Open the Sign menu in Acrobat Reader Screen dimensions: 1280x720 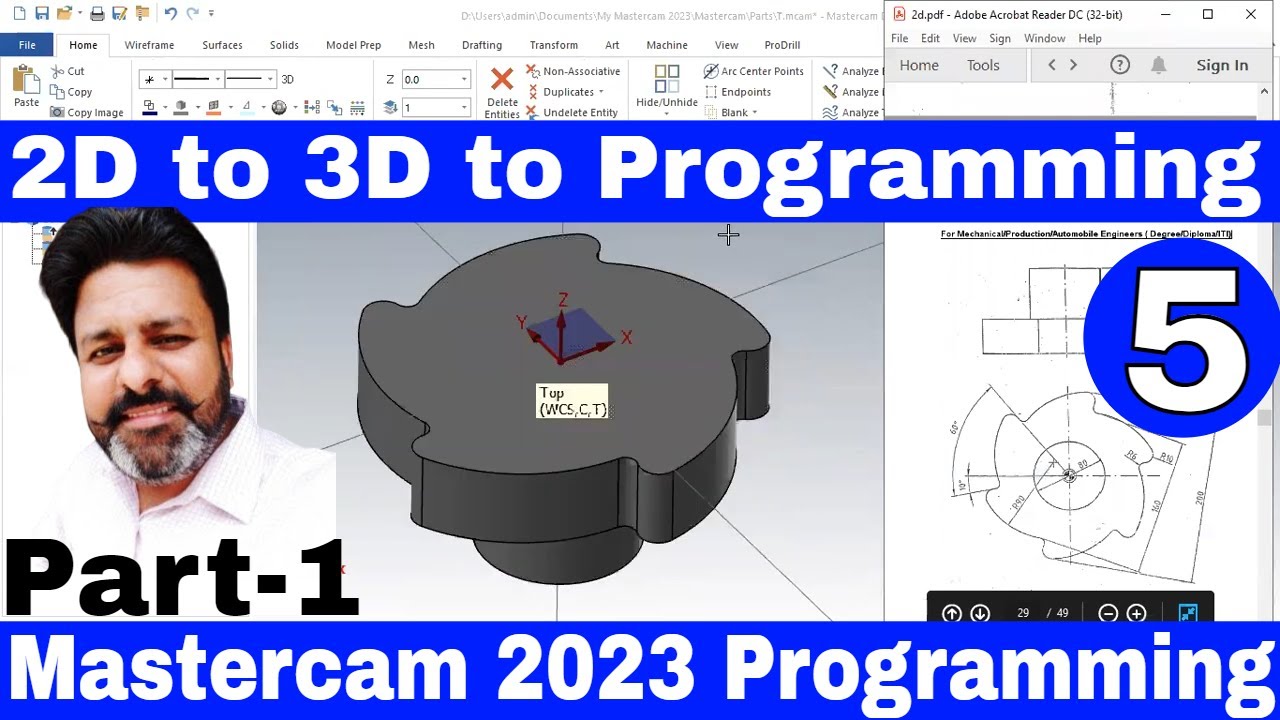click(1000, 38)
